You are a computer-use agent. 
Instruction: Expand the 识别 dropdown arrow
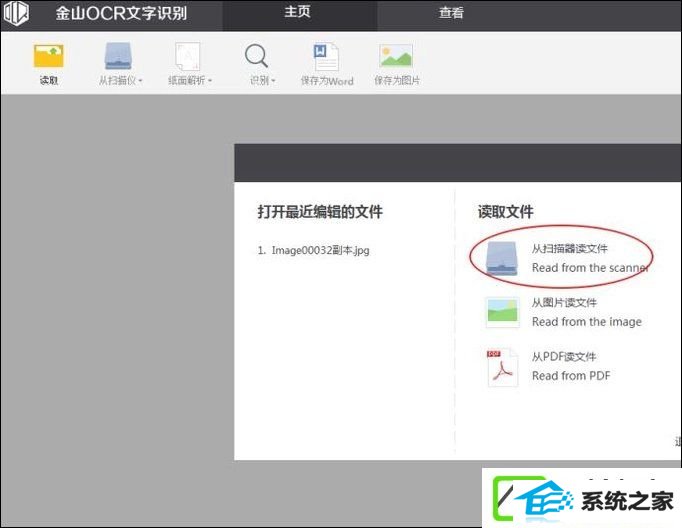coord(273,81)
